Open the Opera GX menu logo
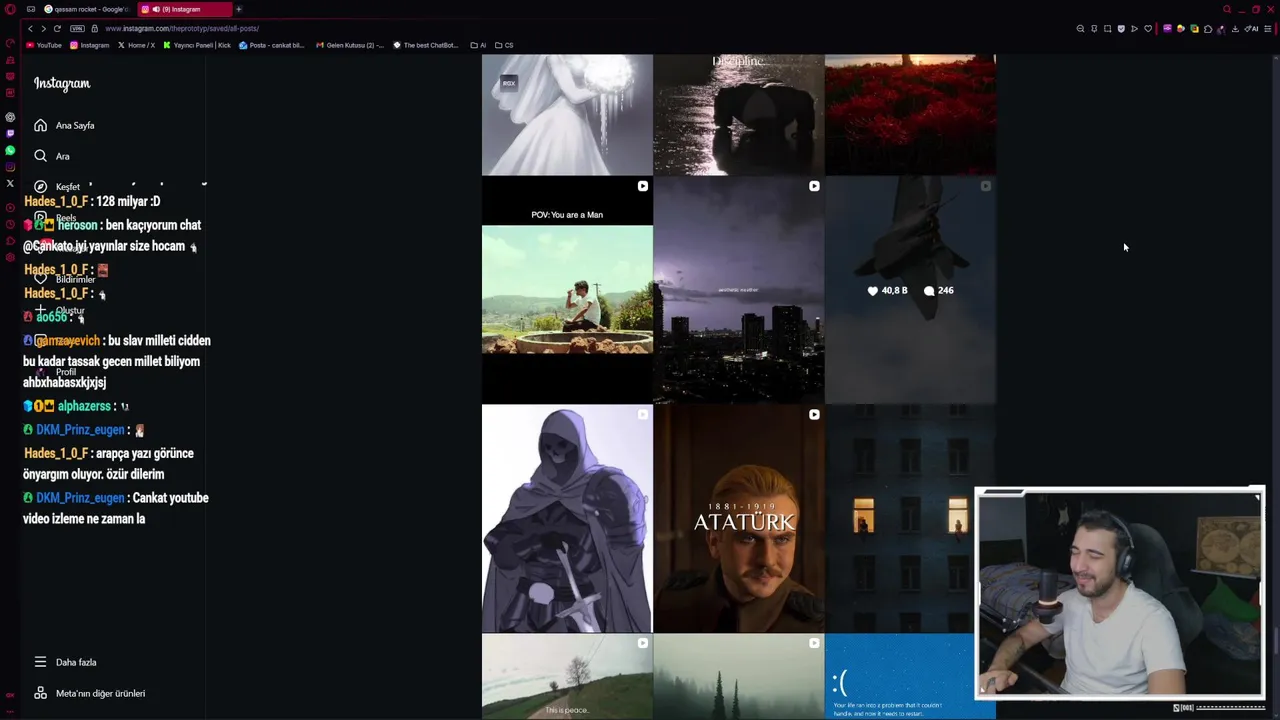 pyautogui.click(x=10, y=9)
